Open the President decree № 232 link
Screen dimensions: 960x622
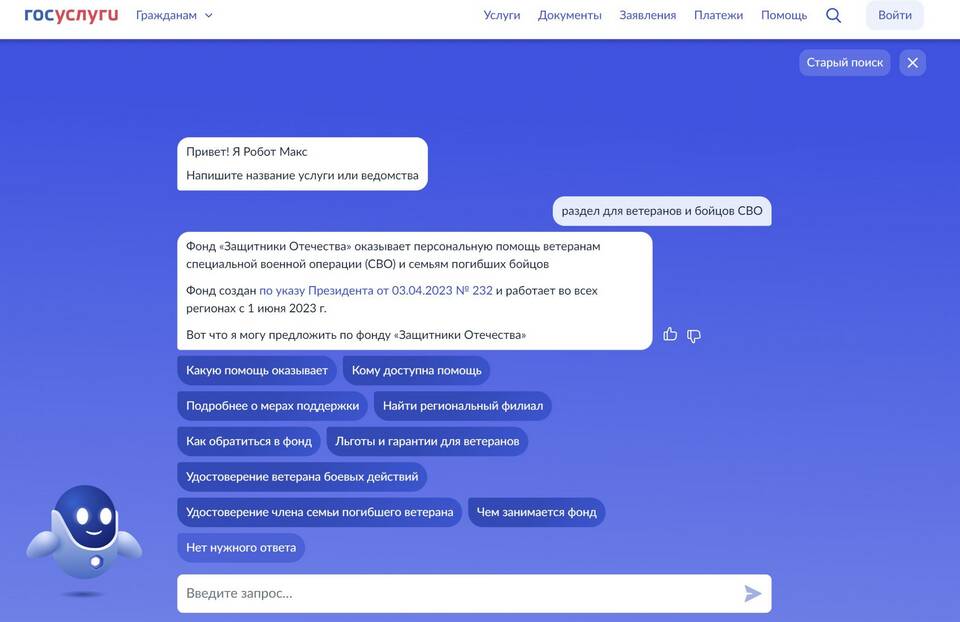tap(375, 291)
